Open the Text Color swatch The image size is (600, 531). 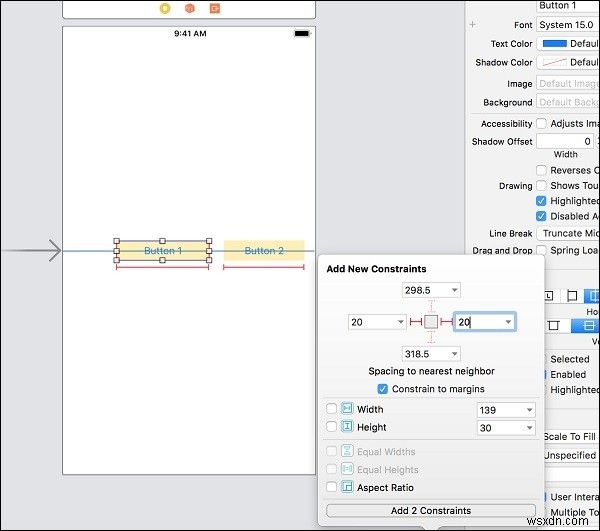click(x=554, y=44)
